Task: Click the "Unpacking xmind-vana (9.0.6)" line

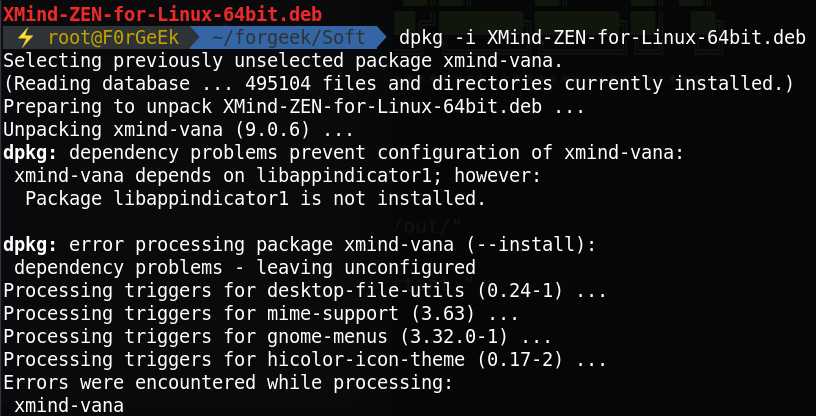Action: (179, 129)
